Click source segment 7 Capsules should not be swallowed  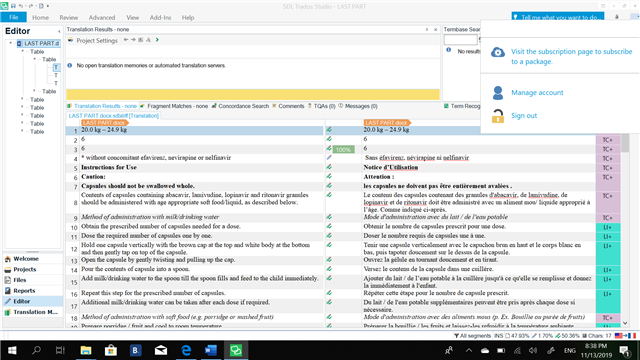tap(138, 186)
